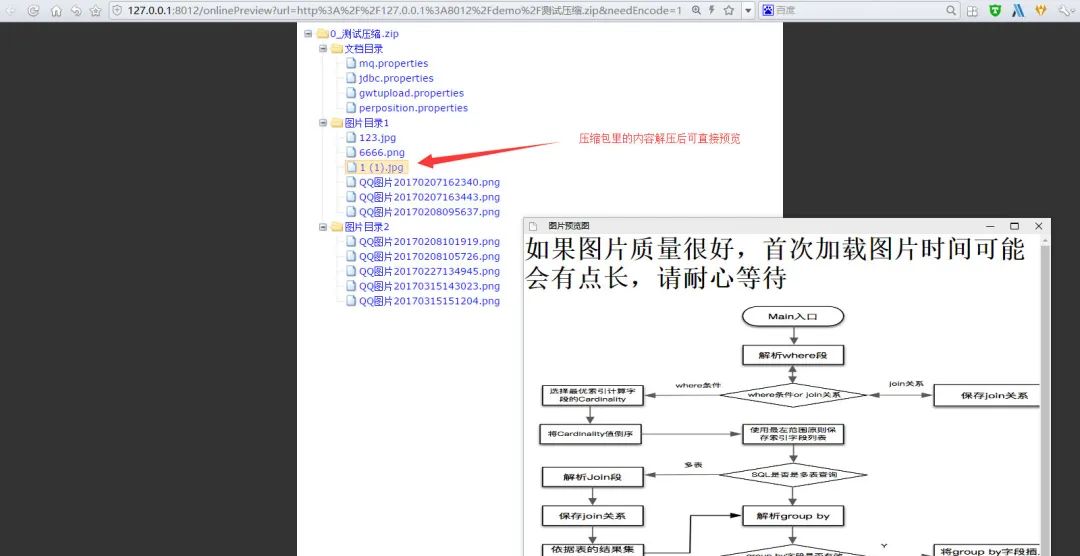This screenshot has height=556, width=1080.
Task: Preview the 6666.png image
Action: (382, 152)
